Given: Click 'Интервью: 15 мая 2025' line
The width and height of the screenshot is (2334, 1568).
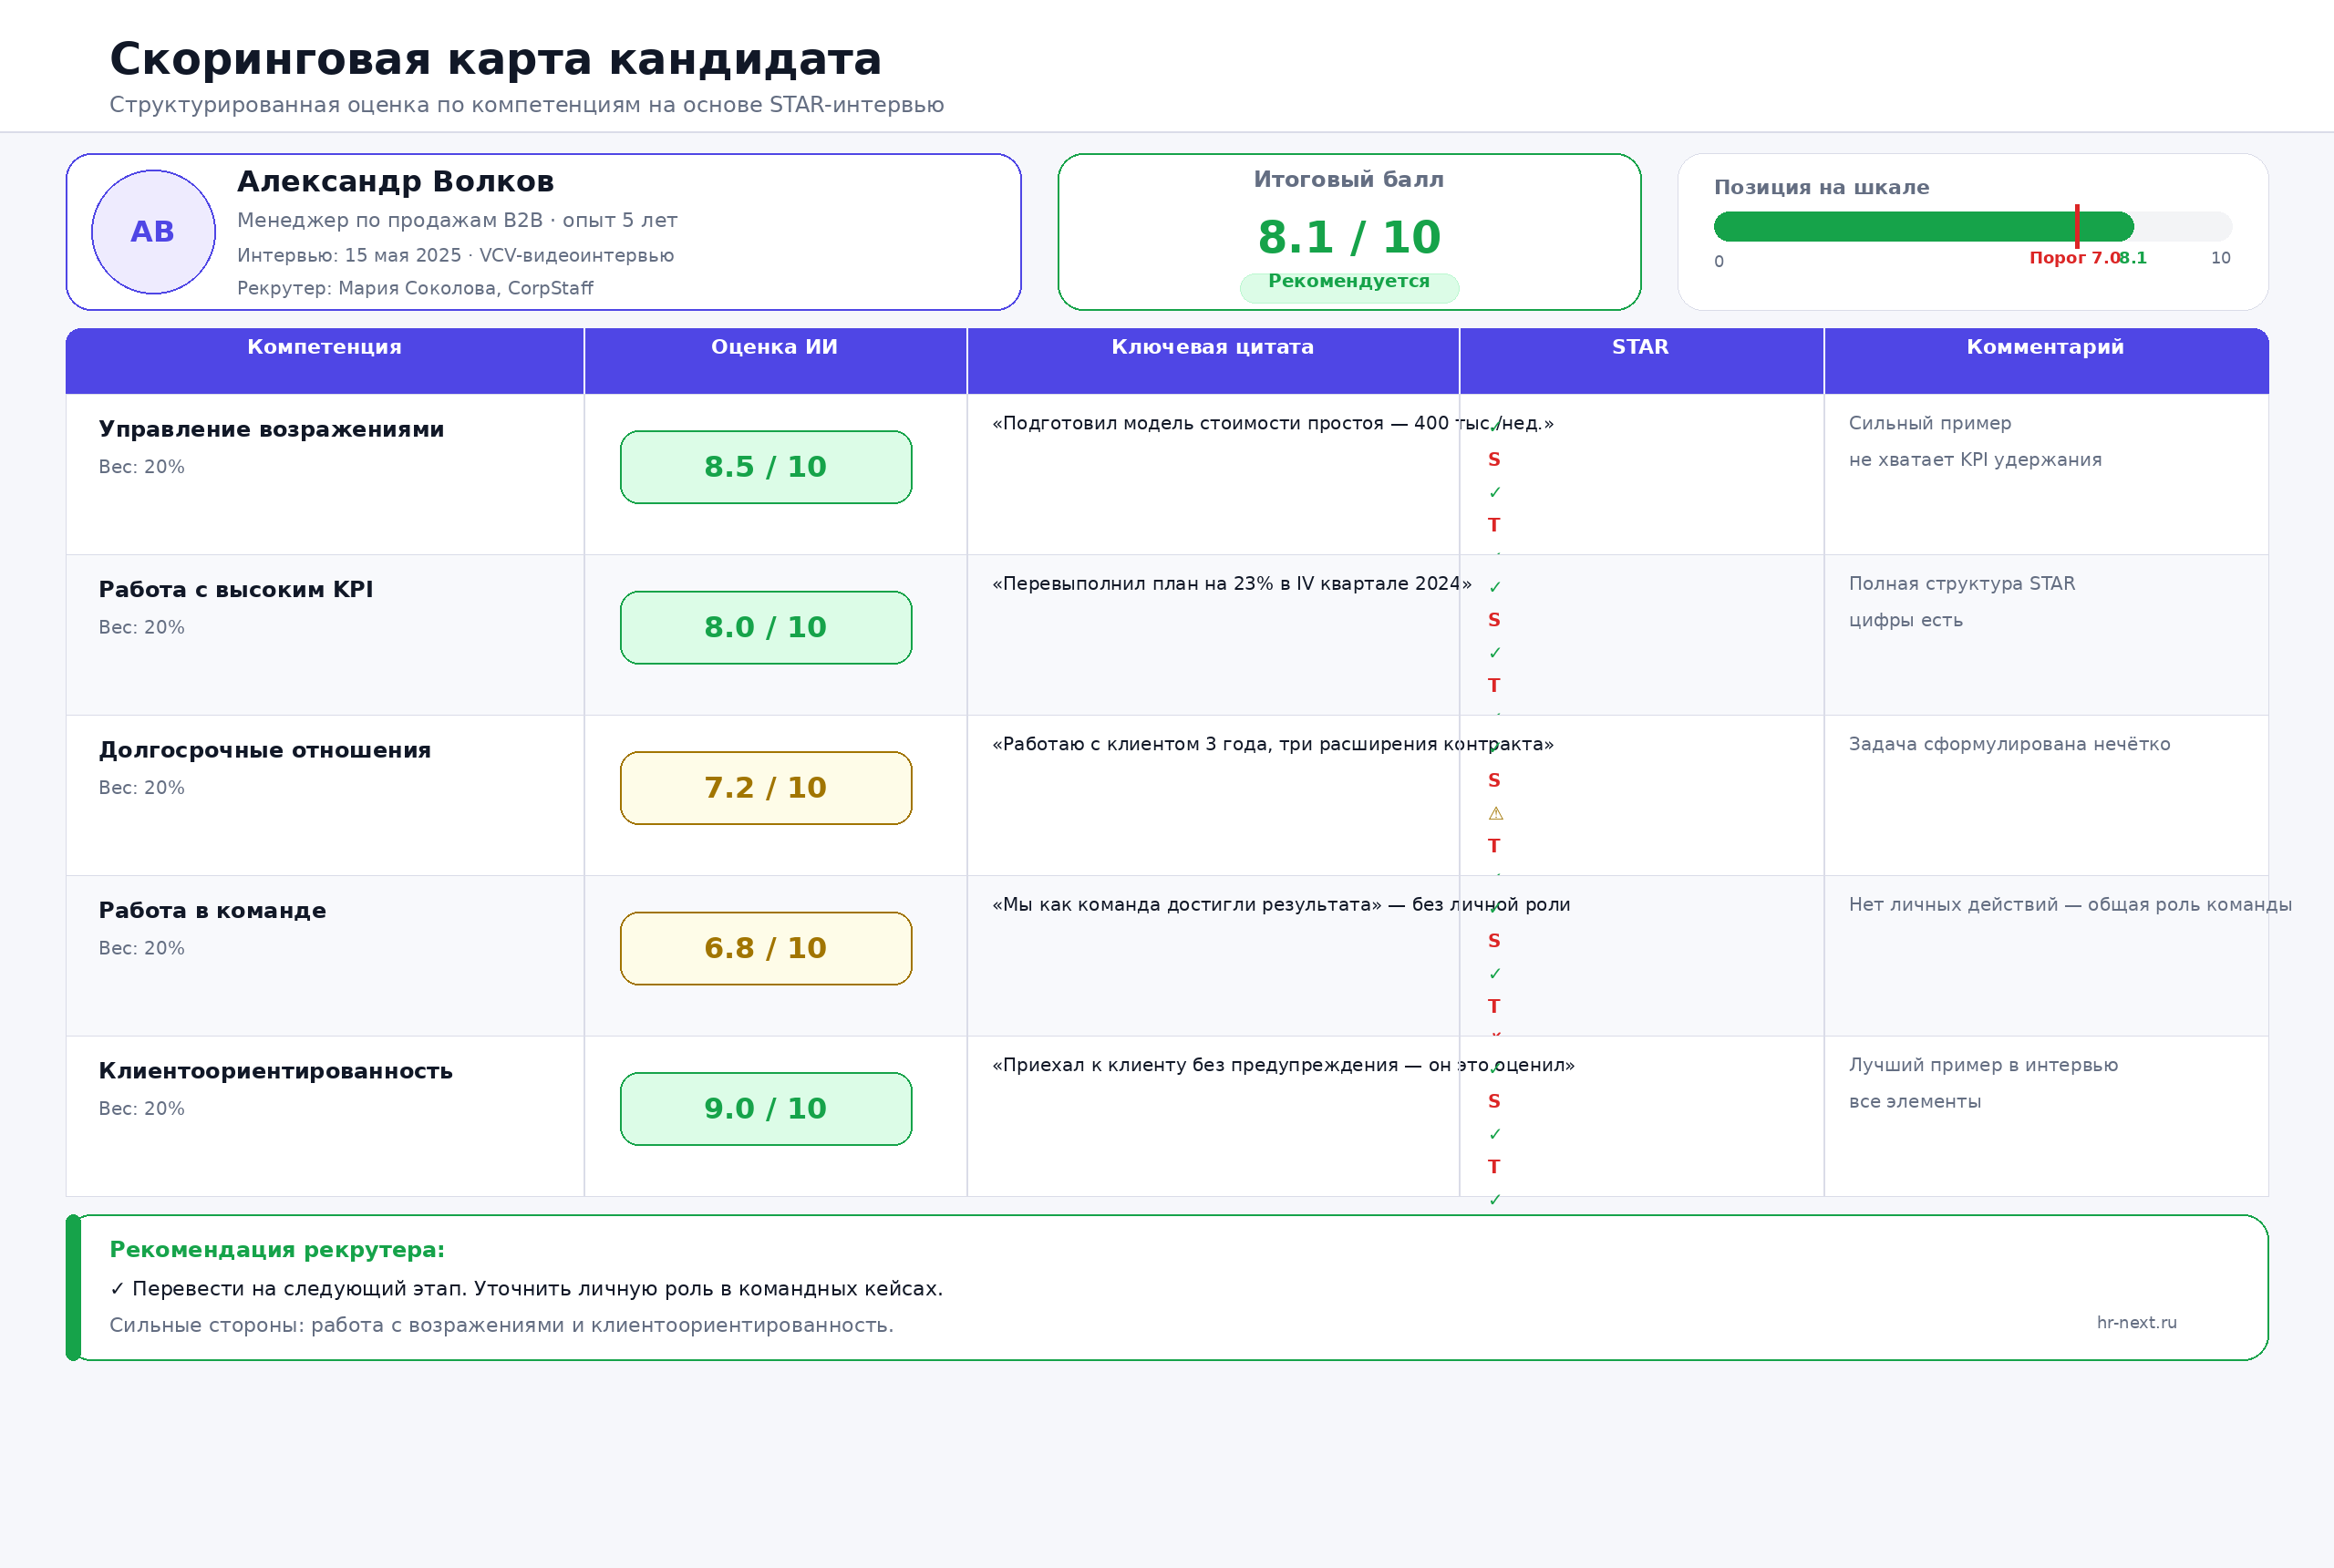Looking at the screenshot, I should [455, 256].
